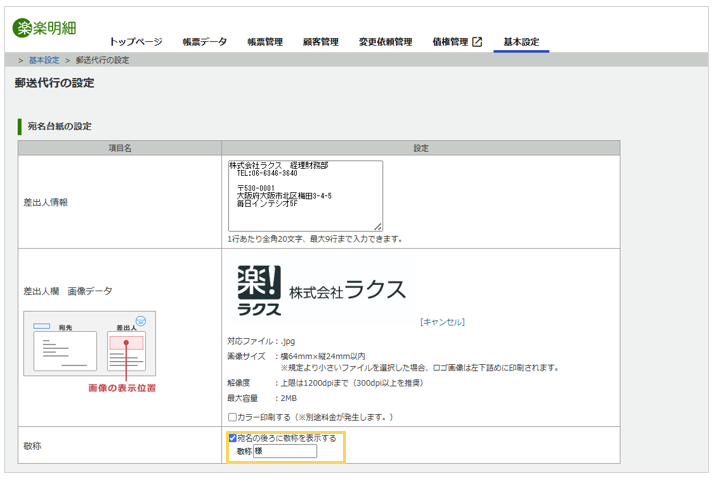Click the 楽! ラクス company logo image
712x480 pixels.
pyautogui.click(x=321, y=291)
